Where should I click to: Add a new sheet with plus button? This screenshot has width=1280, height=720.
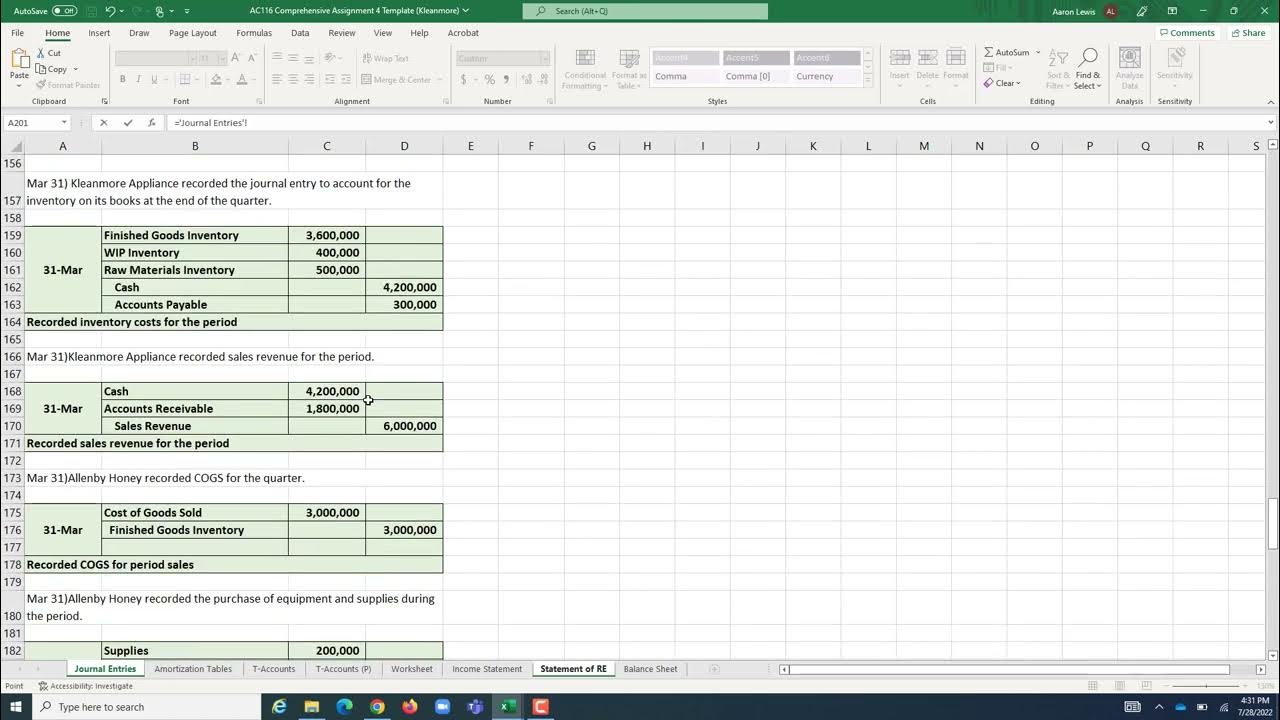(x=714, y=669)
